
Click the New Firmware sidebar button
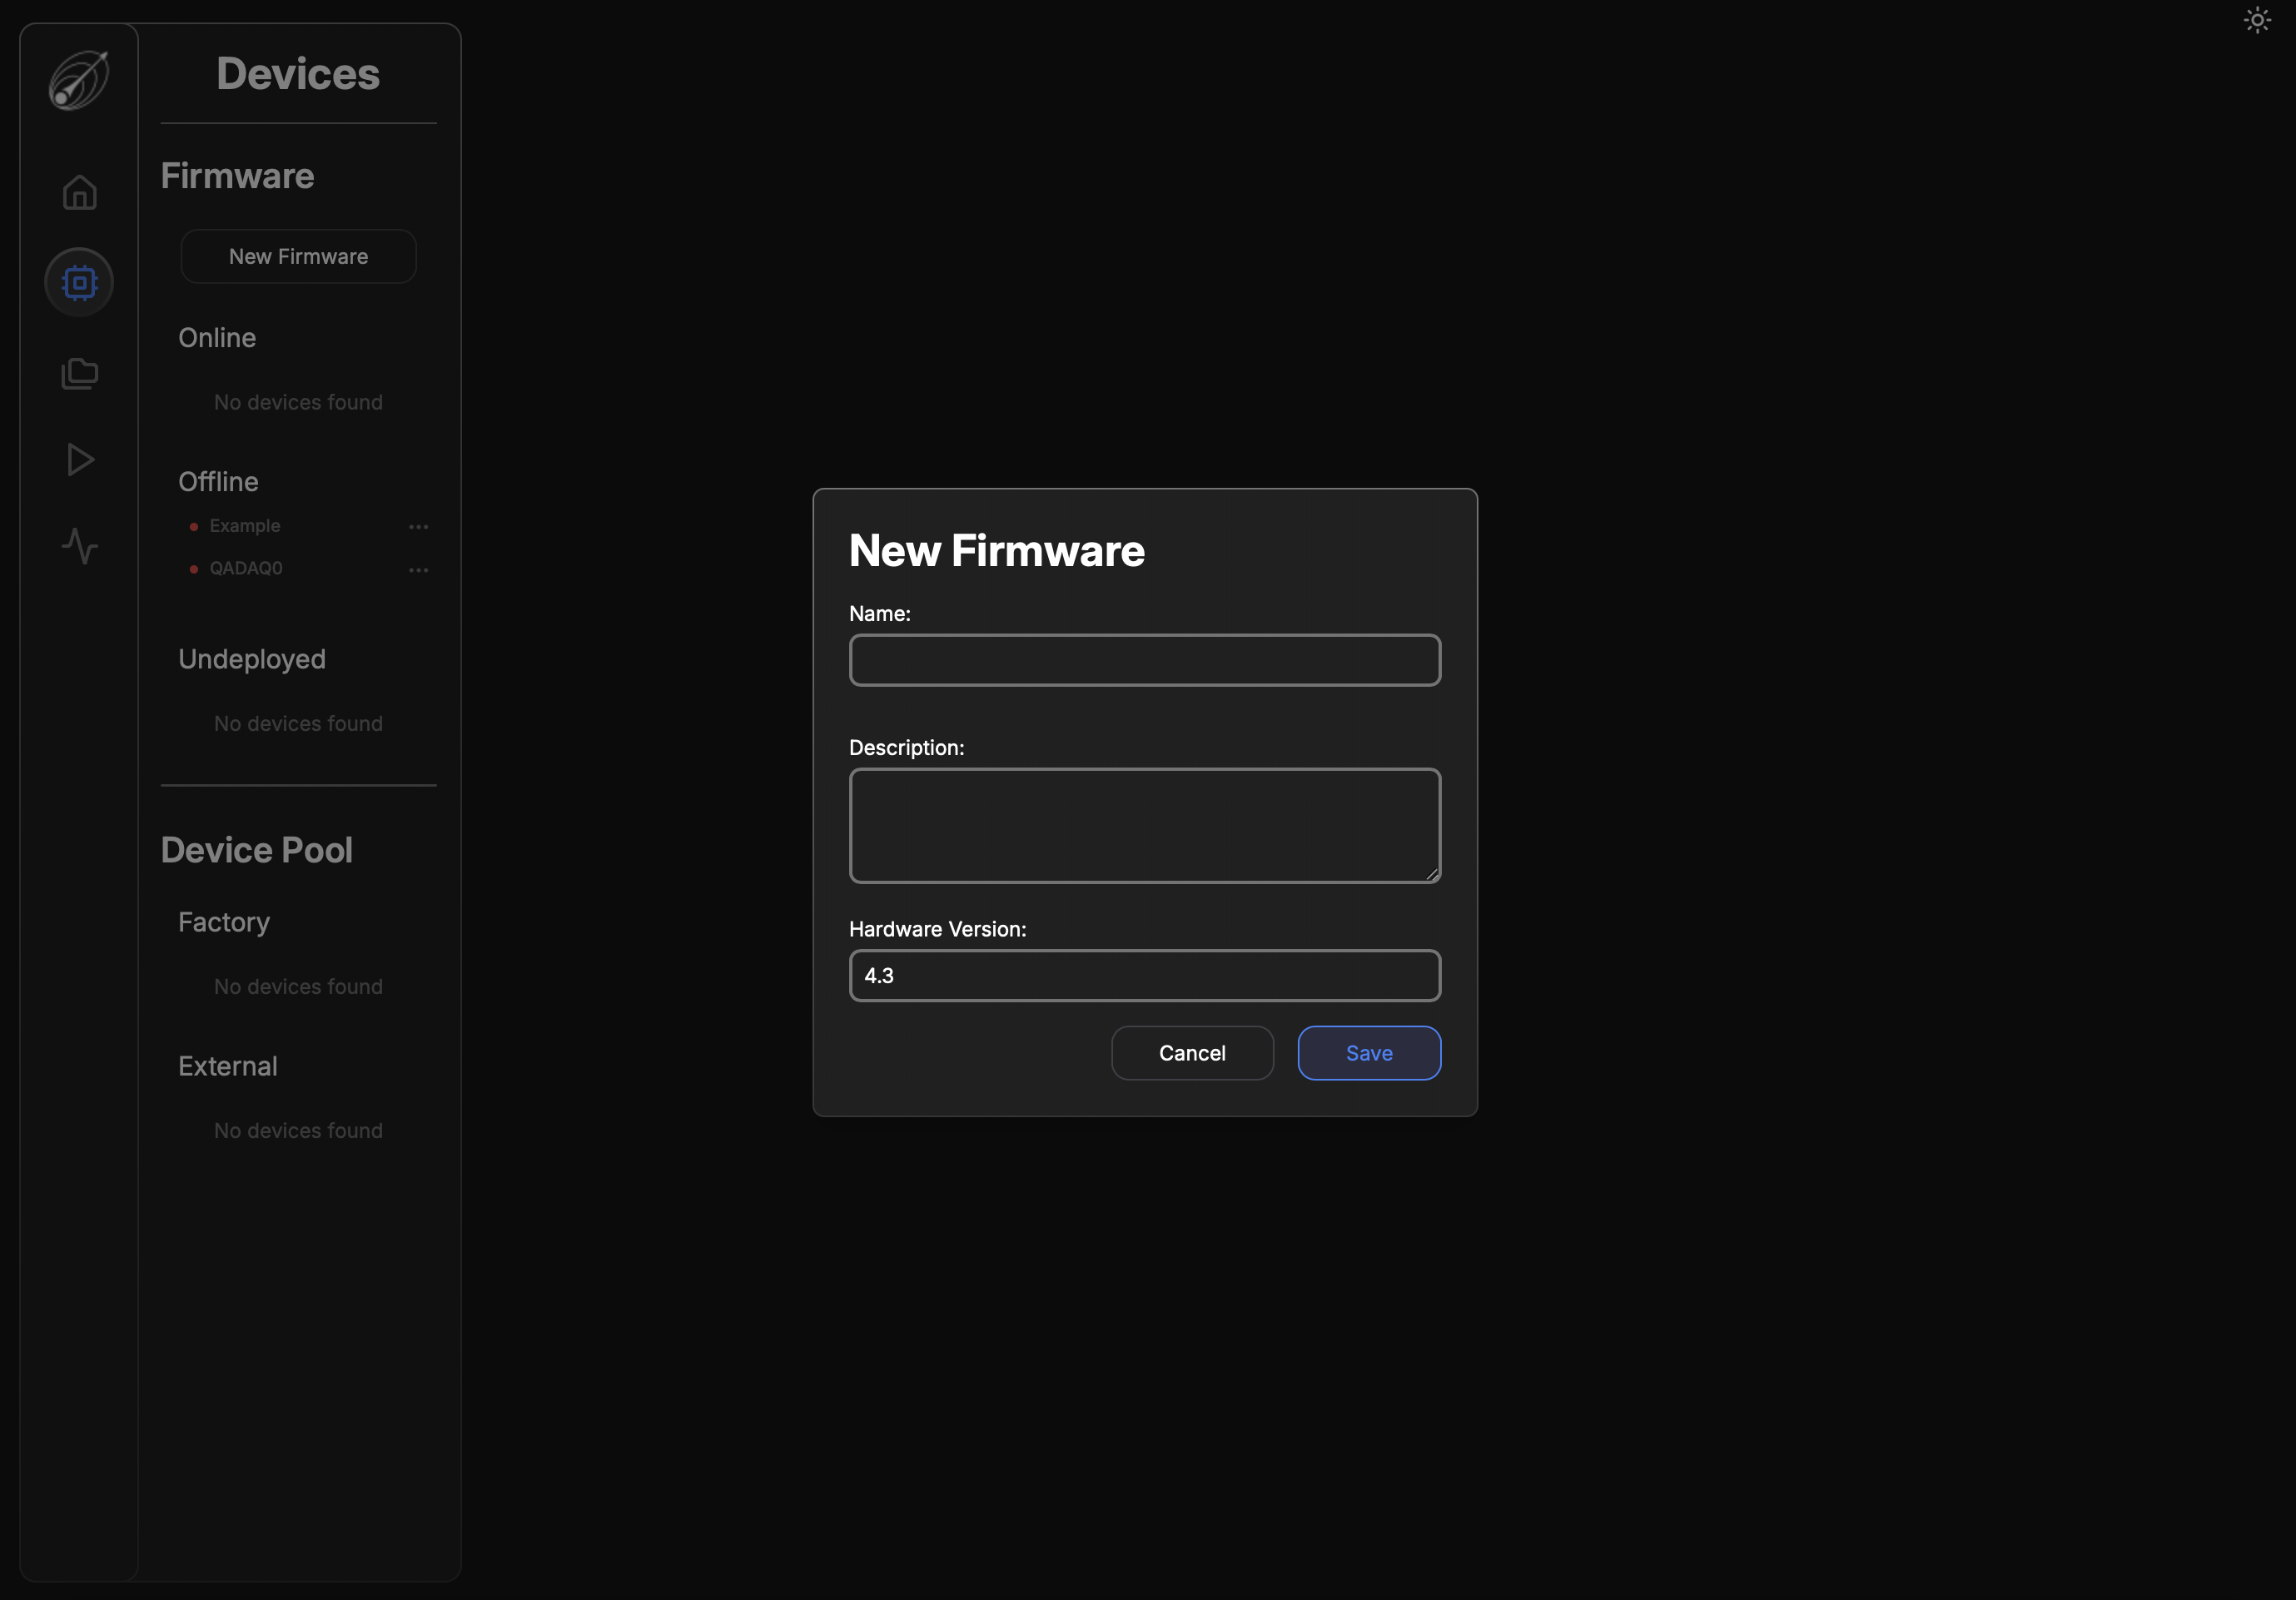click(x=298, y=256)
